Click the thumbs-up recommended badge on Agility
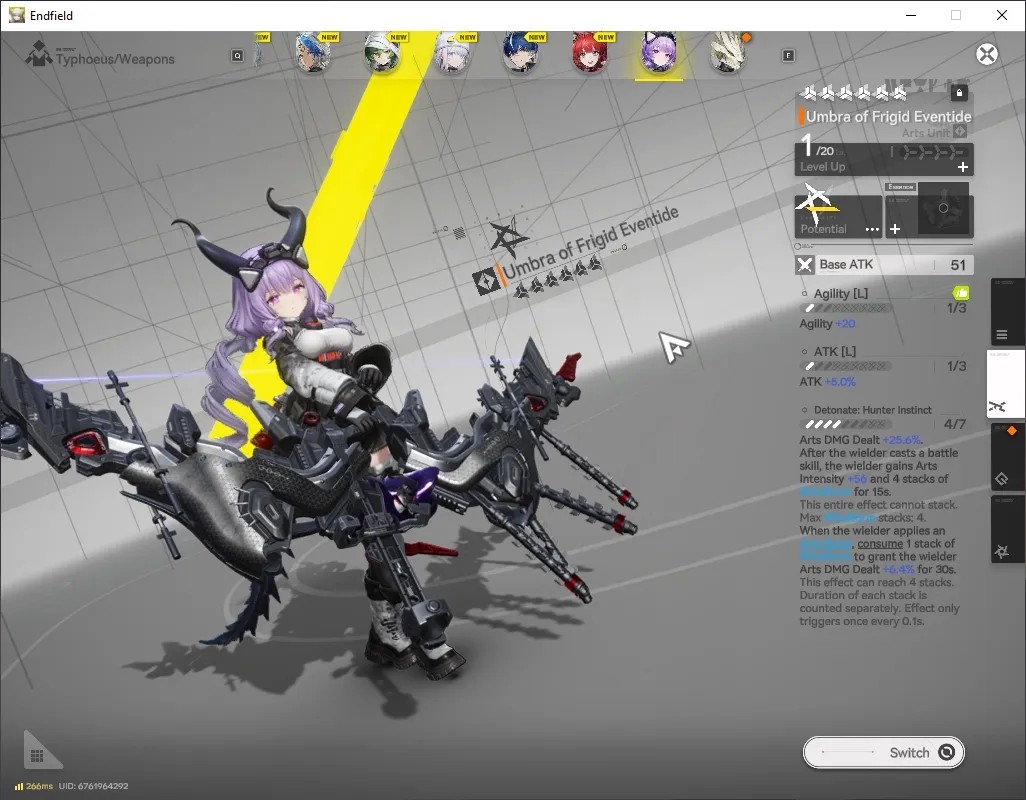1026x800 pixels. [961, 292]
